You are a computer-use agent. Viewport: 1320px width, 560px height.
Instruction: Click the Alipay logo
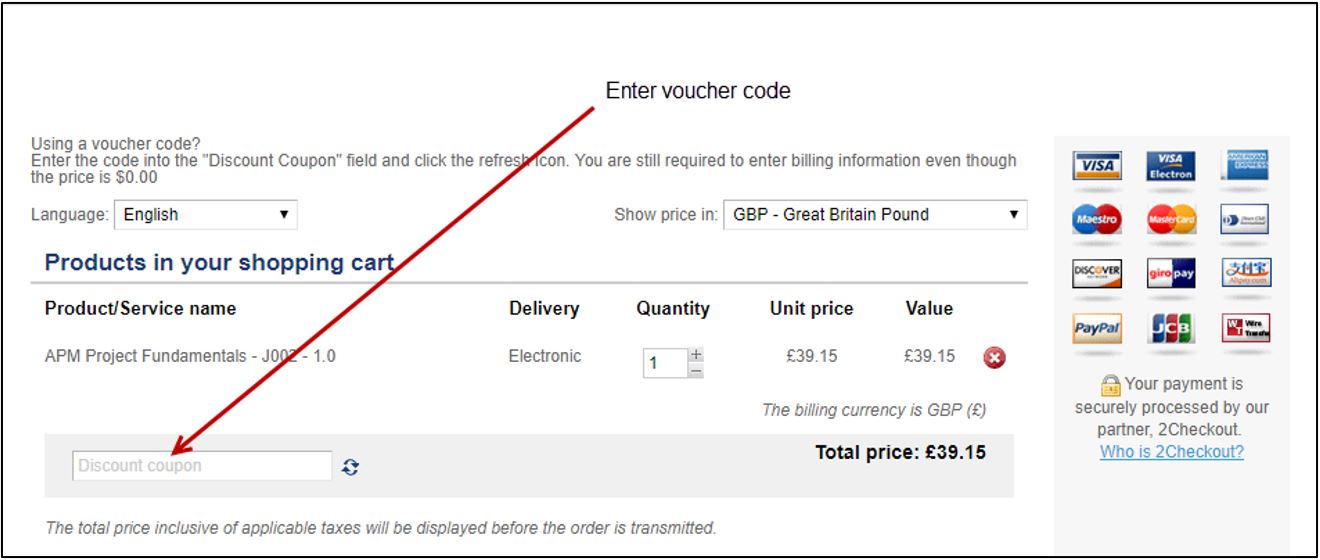pyautogui.click(x=1245, y=272)
